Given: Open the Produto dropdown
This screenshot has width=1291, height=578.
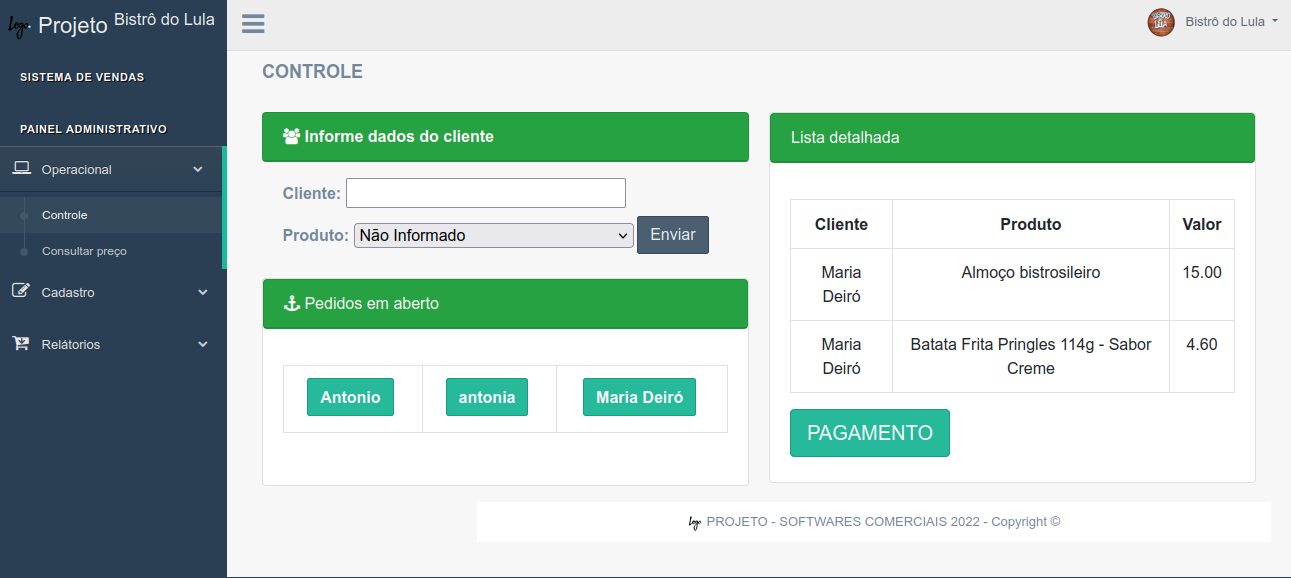Looking at the screenshot, I should [492, 235].
